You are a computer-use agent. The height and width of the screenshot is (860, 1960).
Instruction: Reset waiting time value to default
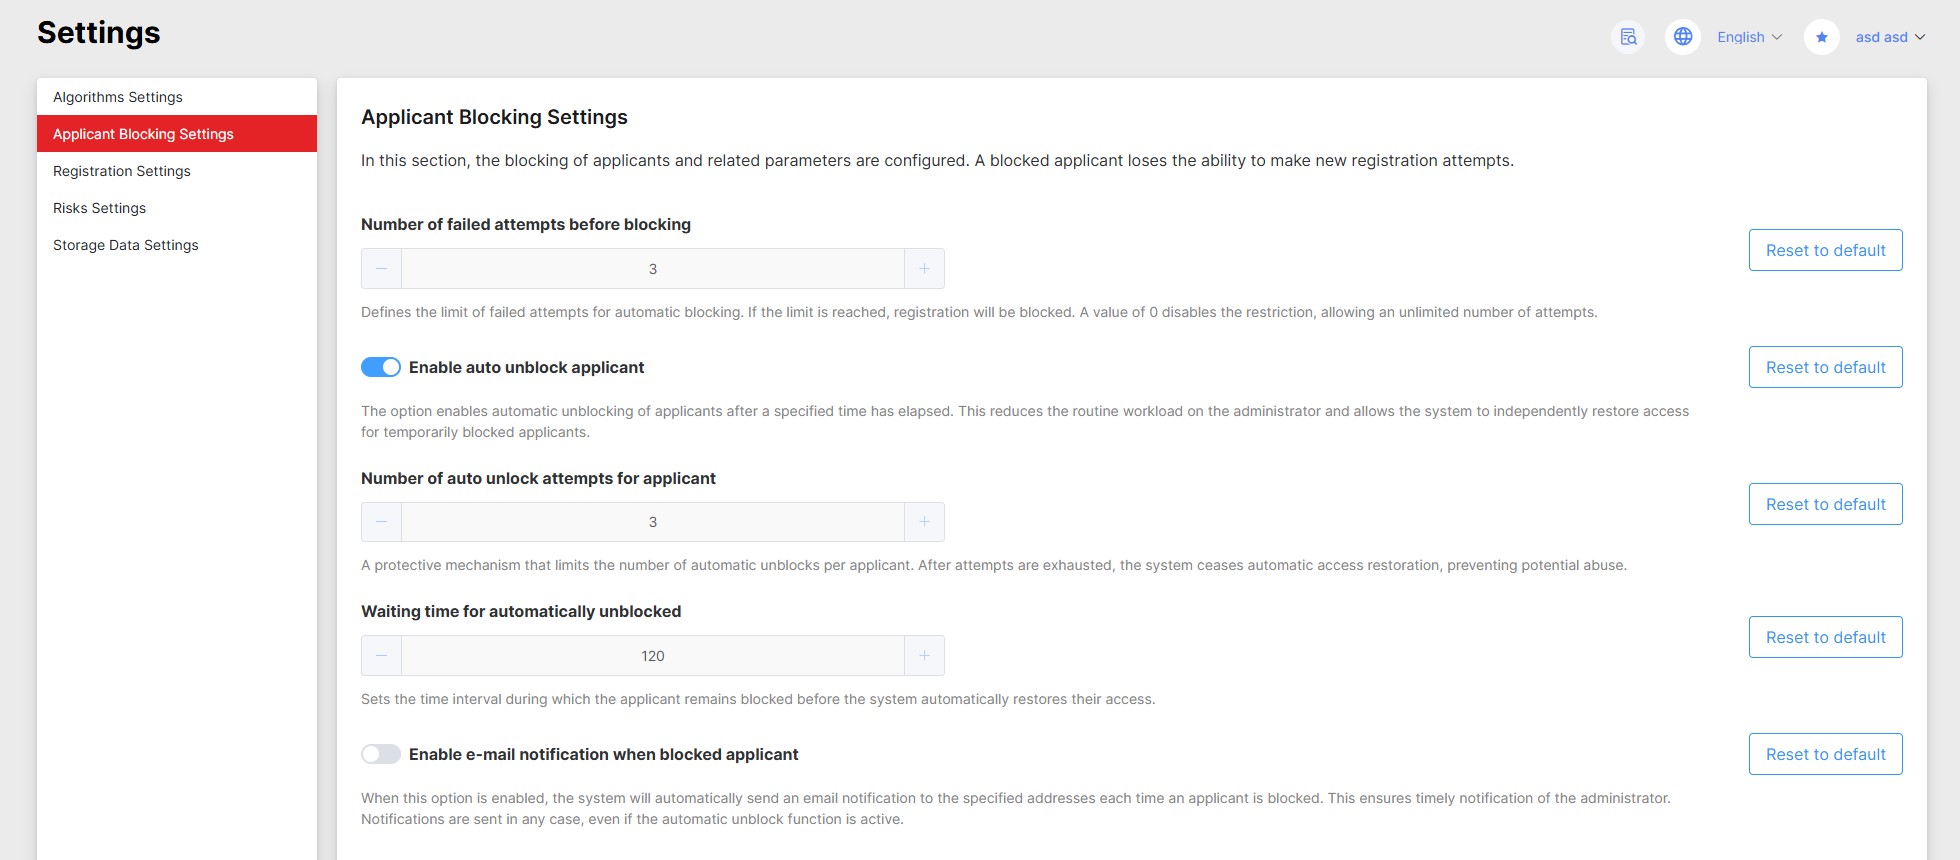[x=1825, y=637]
